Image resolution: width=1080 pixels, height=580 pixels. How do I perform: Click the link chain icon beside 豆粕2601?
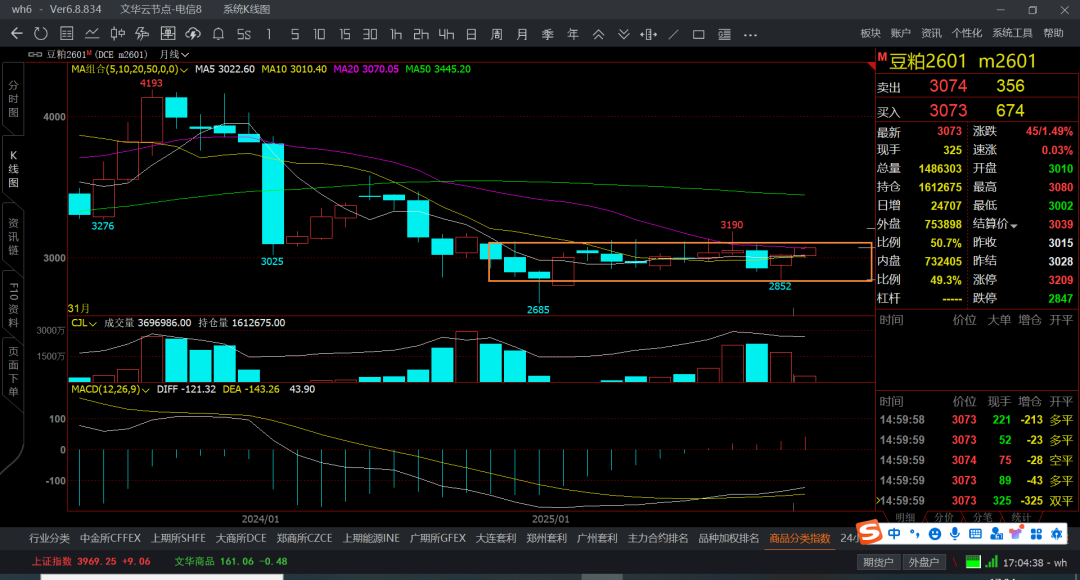tap(35, 54)
